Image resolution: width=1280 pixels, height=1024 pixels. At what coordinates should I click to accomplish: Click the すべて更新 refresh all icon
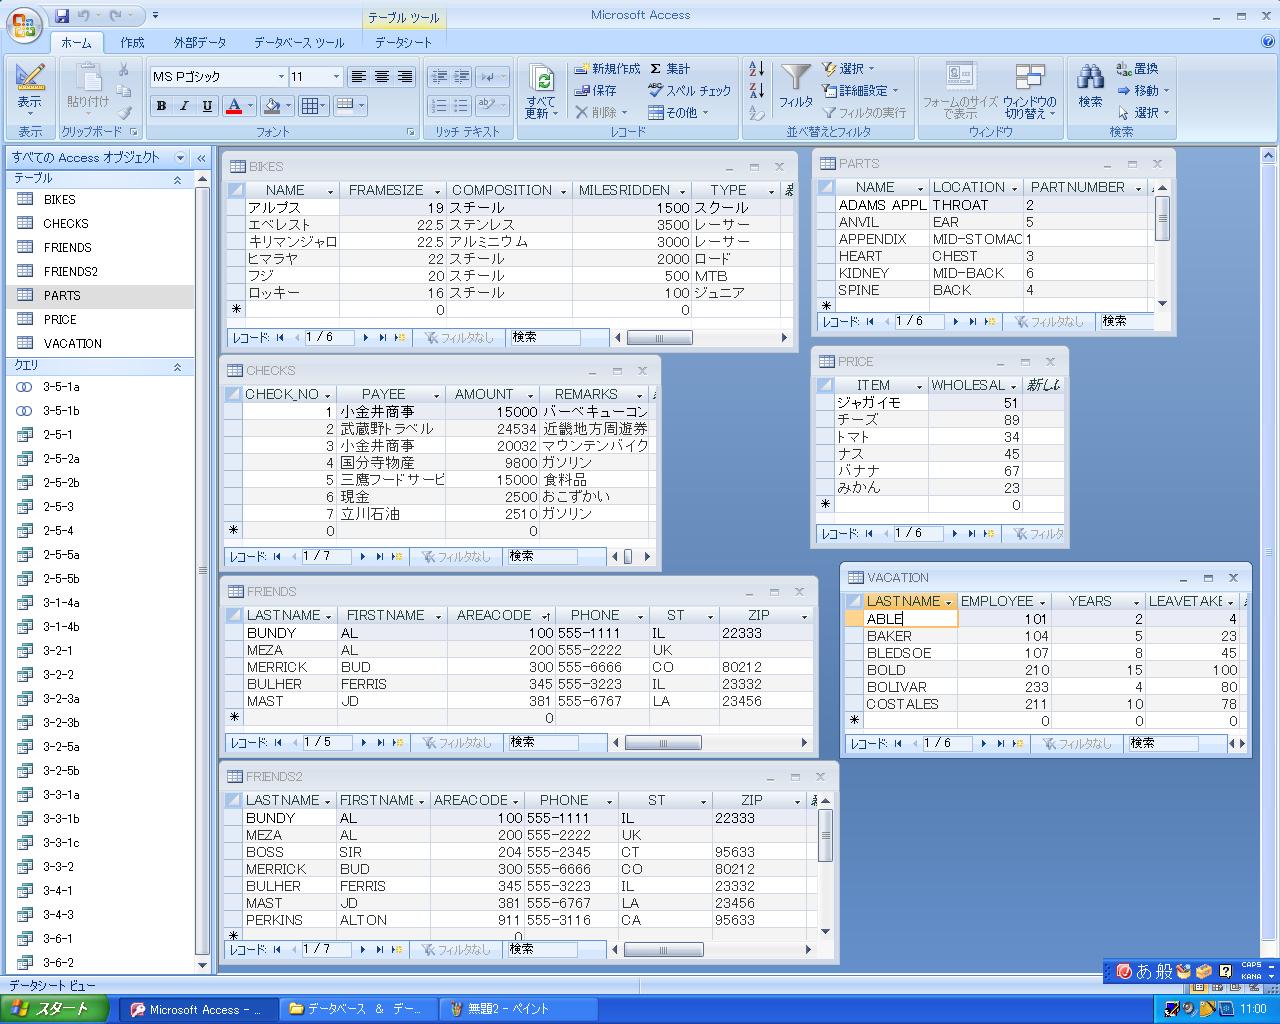[x=541, y=80]
